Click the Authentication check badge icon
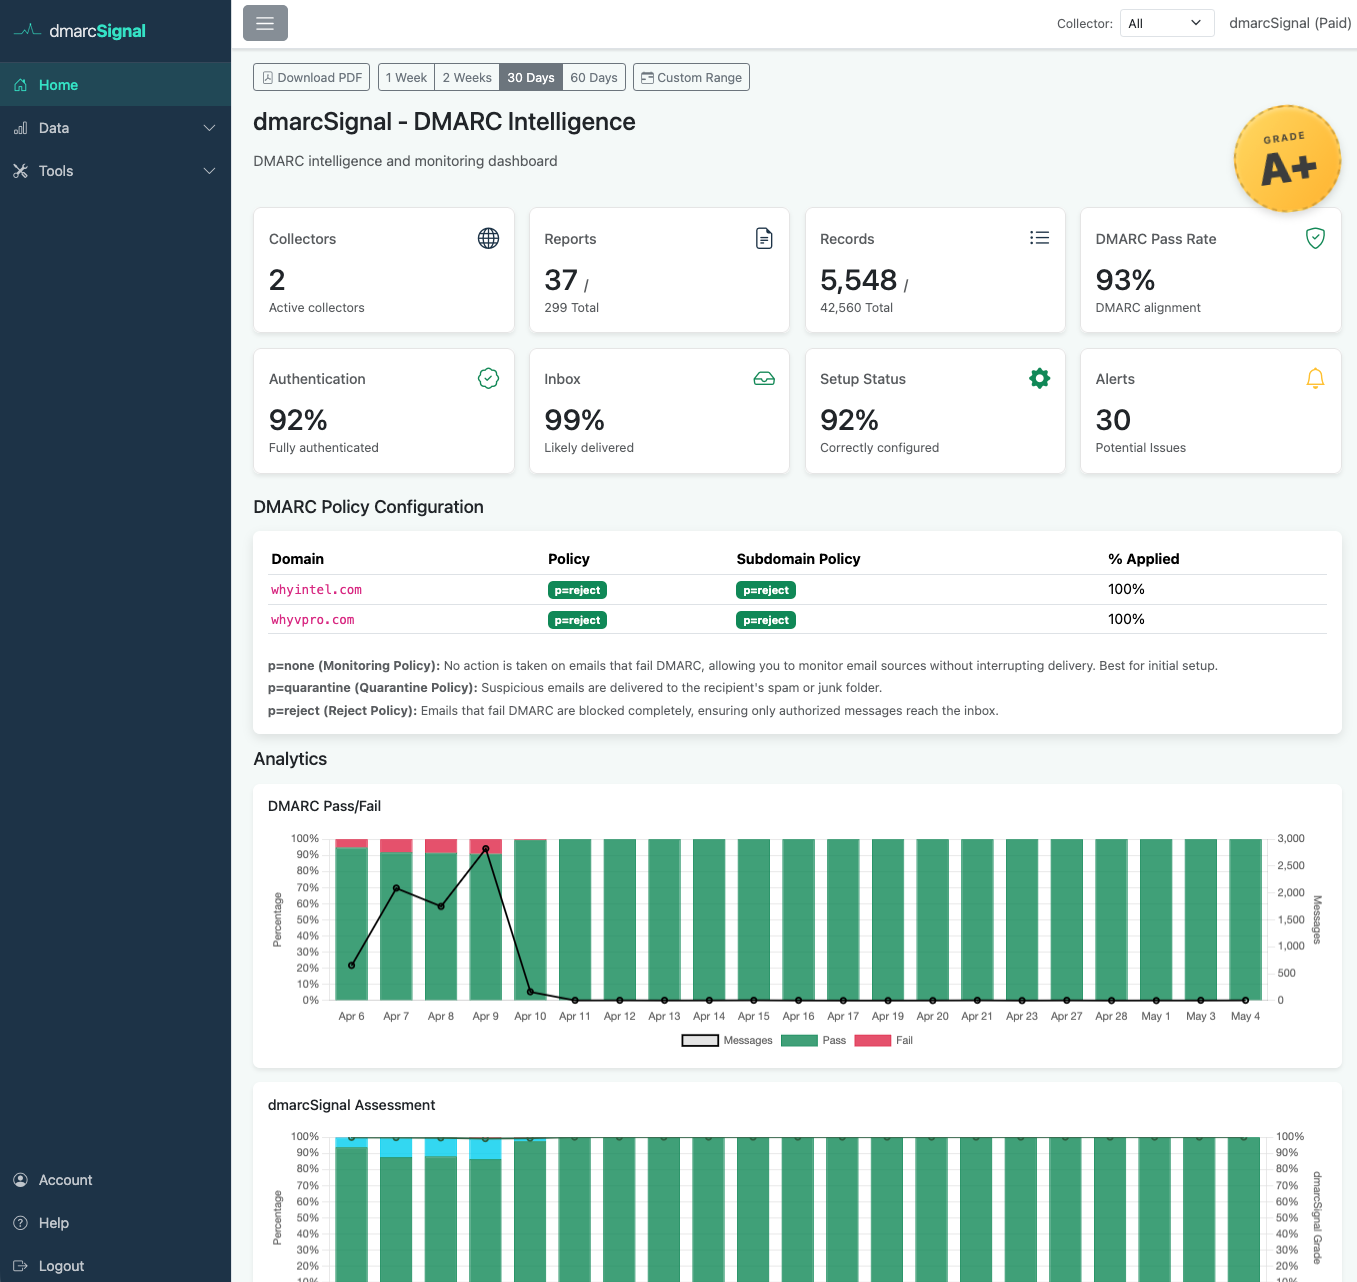This screenshot has height=1282, width=1357. click(488, 378)
